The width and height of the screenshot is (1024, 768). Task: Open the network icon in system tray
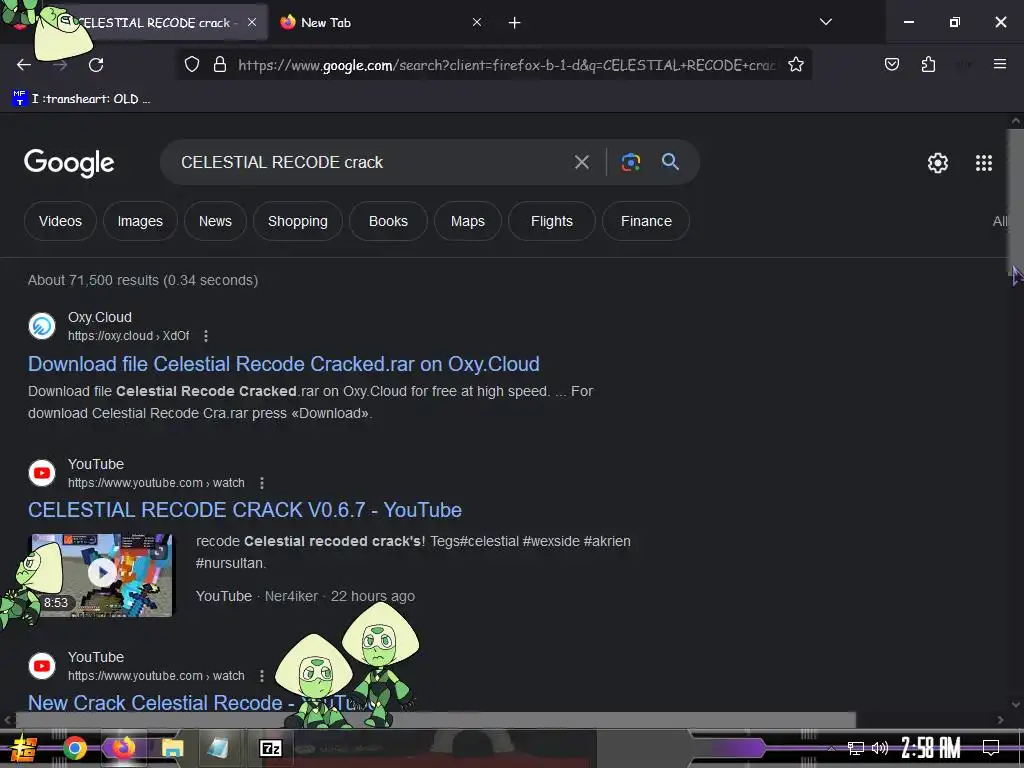point(855,748)
